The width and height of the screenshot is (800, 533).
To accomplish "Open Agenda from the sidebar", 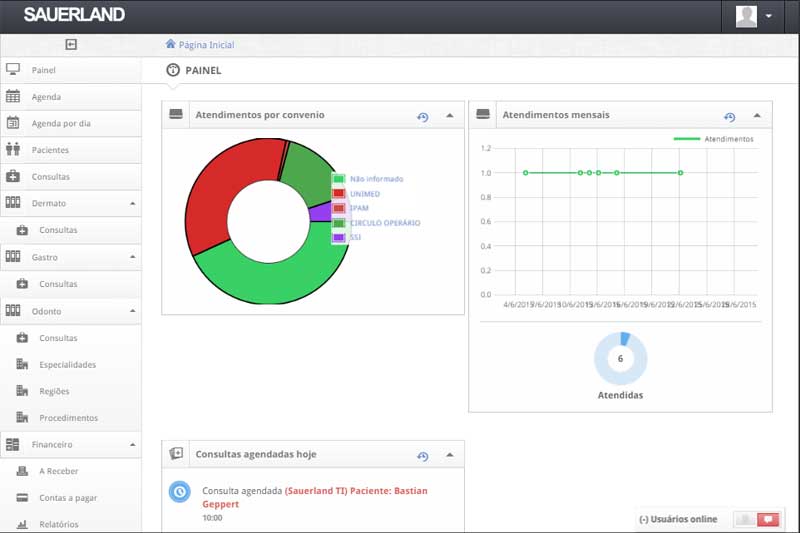I will pyautogui.click(x=71, y=96).
